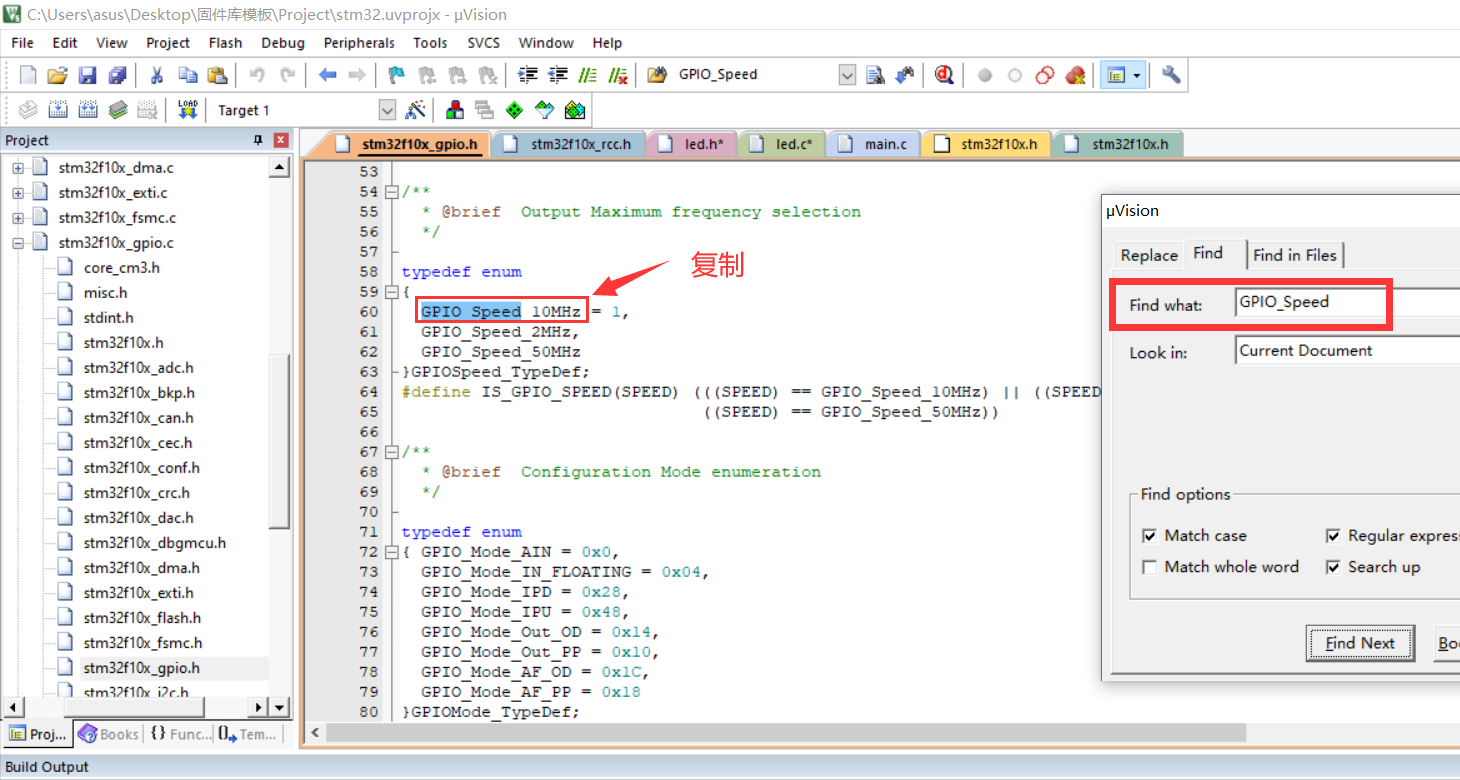Open the Look in Current Document combo

click(x=1347, y=351)
